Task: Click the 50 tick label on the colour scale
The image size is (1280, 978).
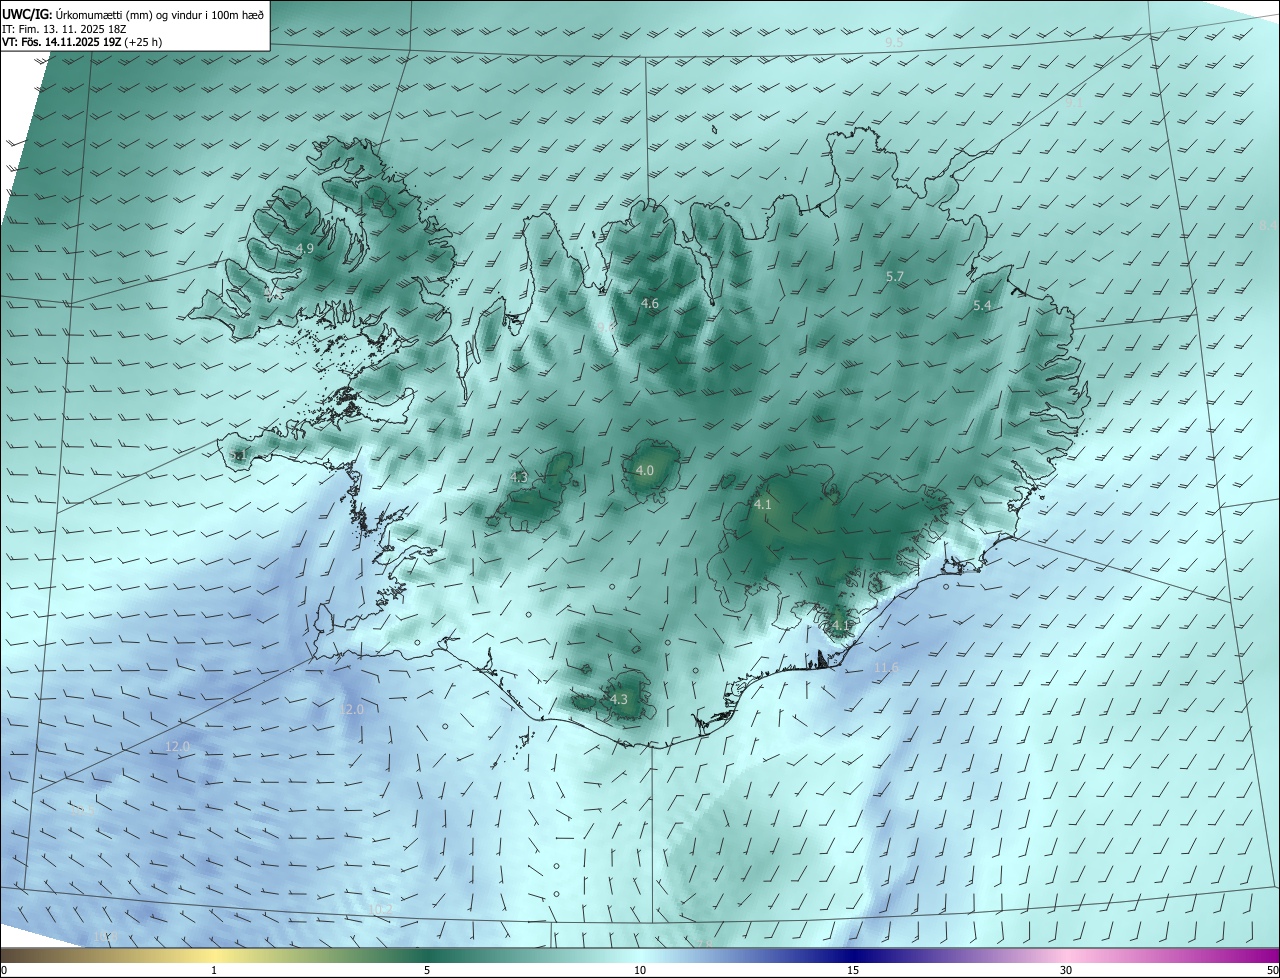Action: coord(1272,970)
